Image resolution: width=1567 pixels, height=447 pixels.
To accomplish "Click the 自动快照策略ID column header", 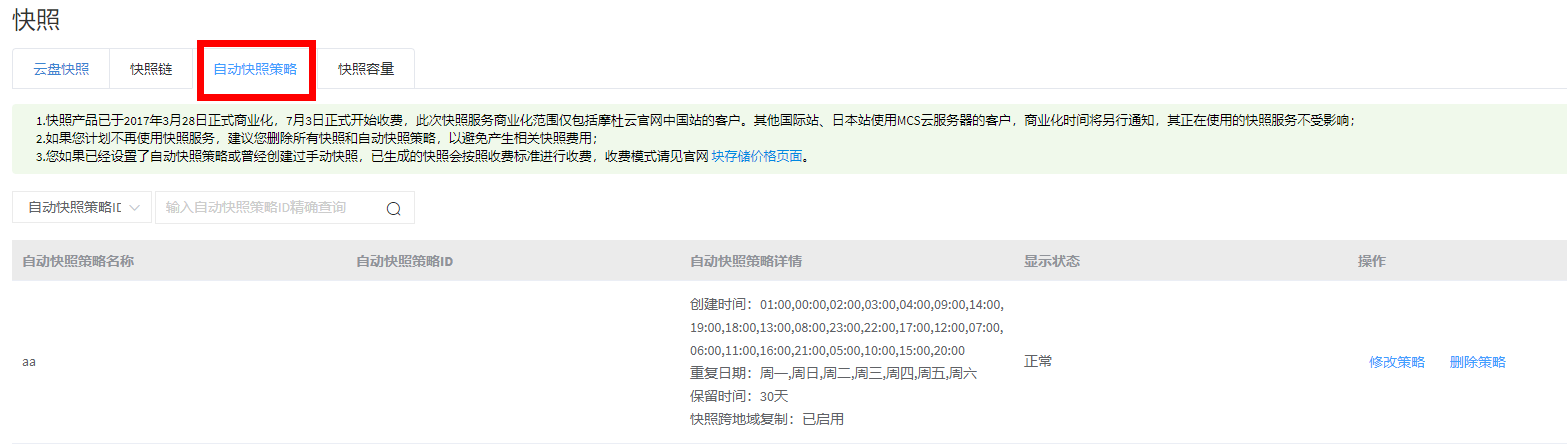I will (x=405, y=261).
